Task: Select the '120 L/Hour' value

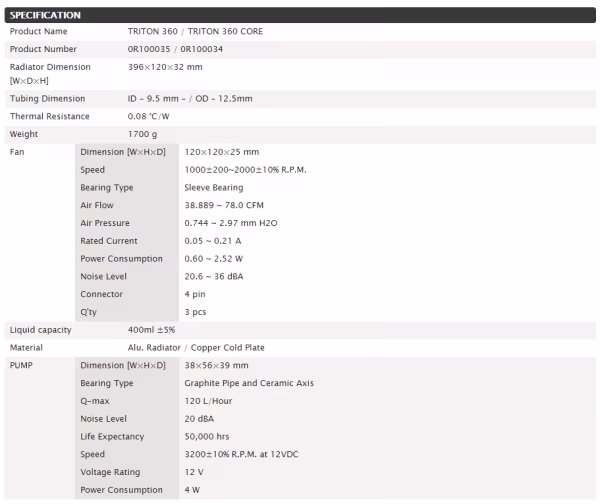Action: coord(208,401)
